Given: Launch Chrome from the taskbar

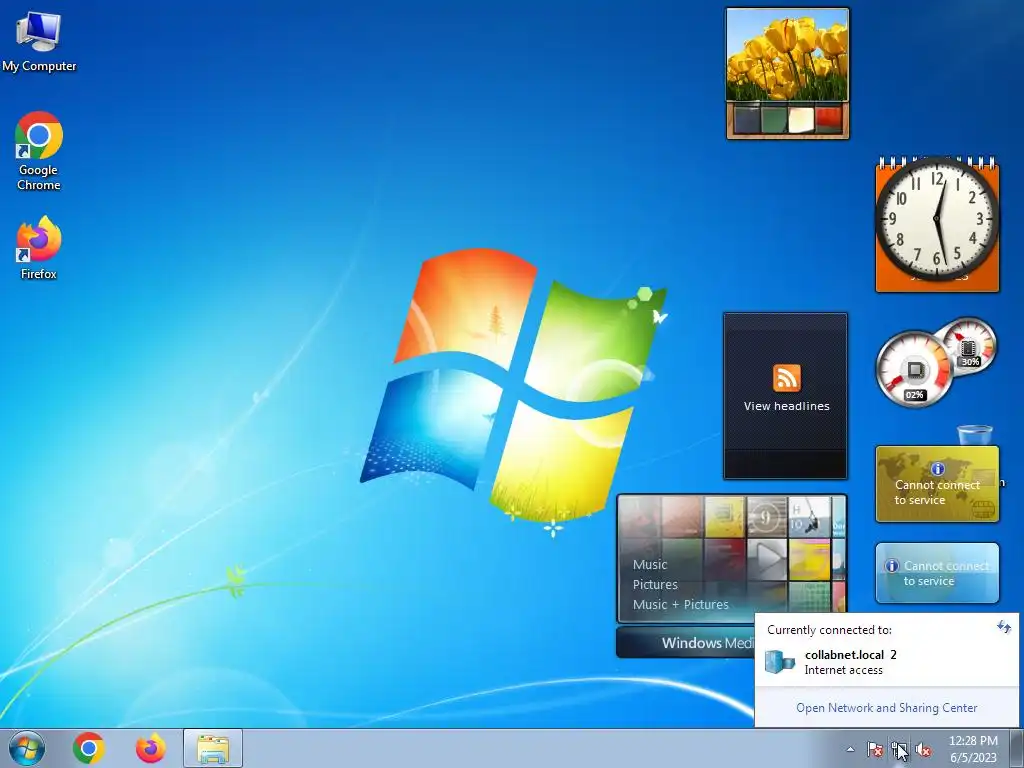Looking at the screenshot, I should click(89, 748).
